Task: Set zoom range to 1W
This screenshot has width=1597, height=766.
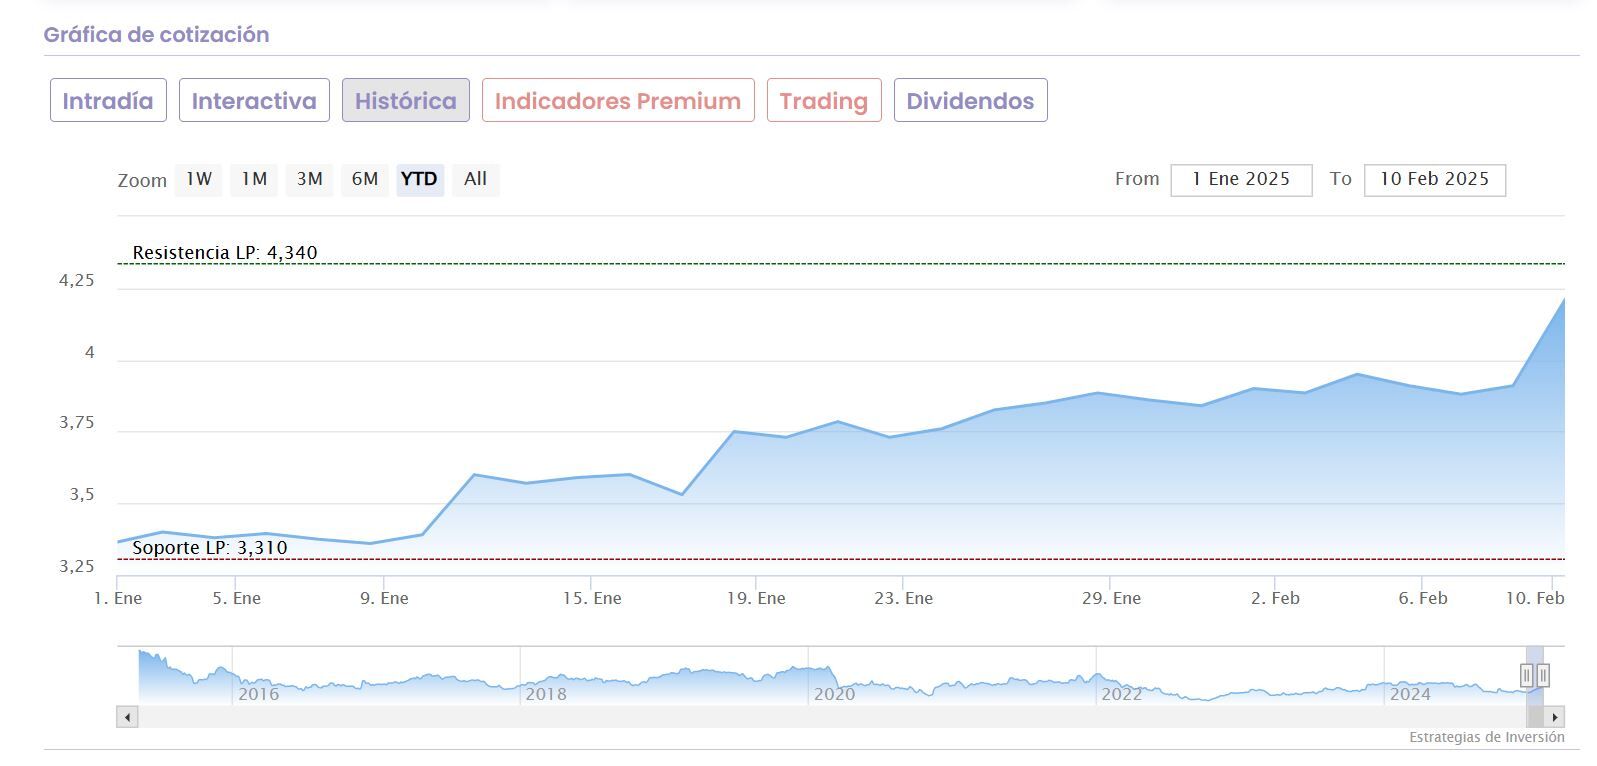Action: point(199,179)
